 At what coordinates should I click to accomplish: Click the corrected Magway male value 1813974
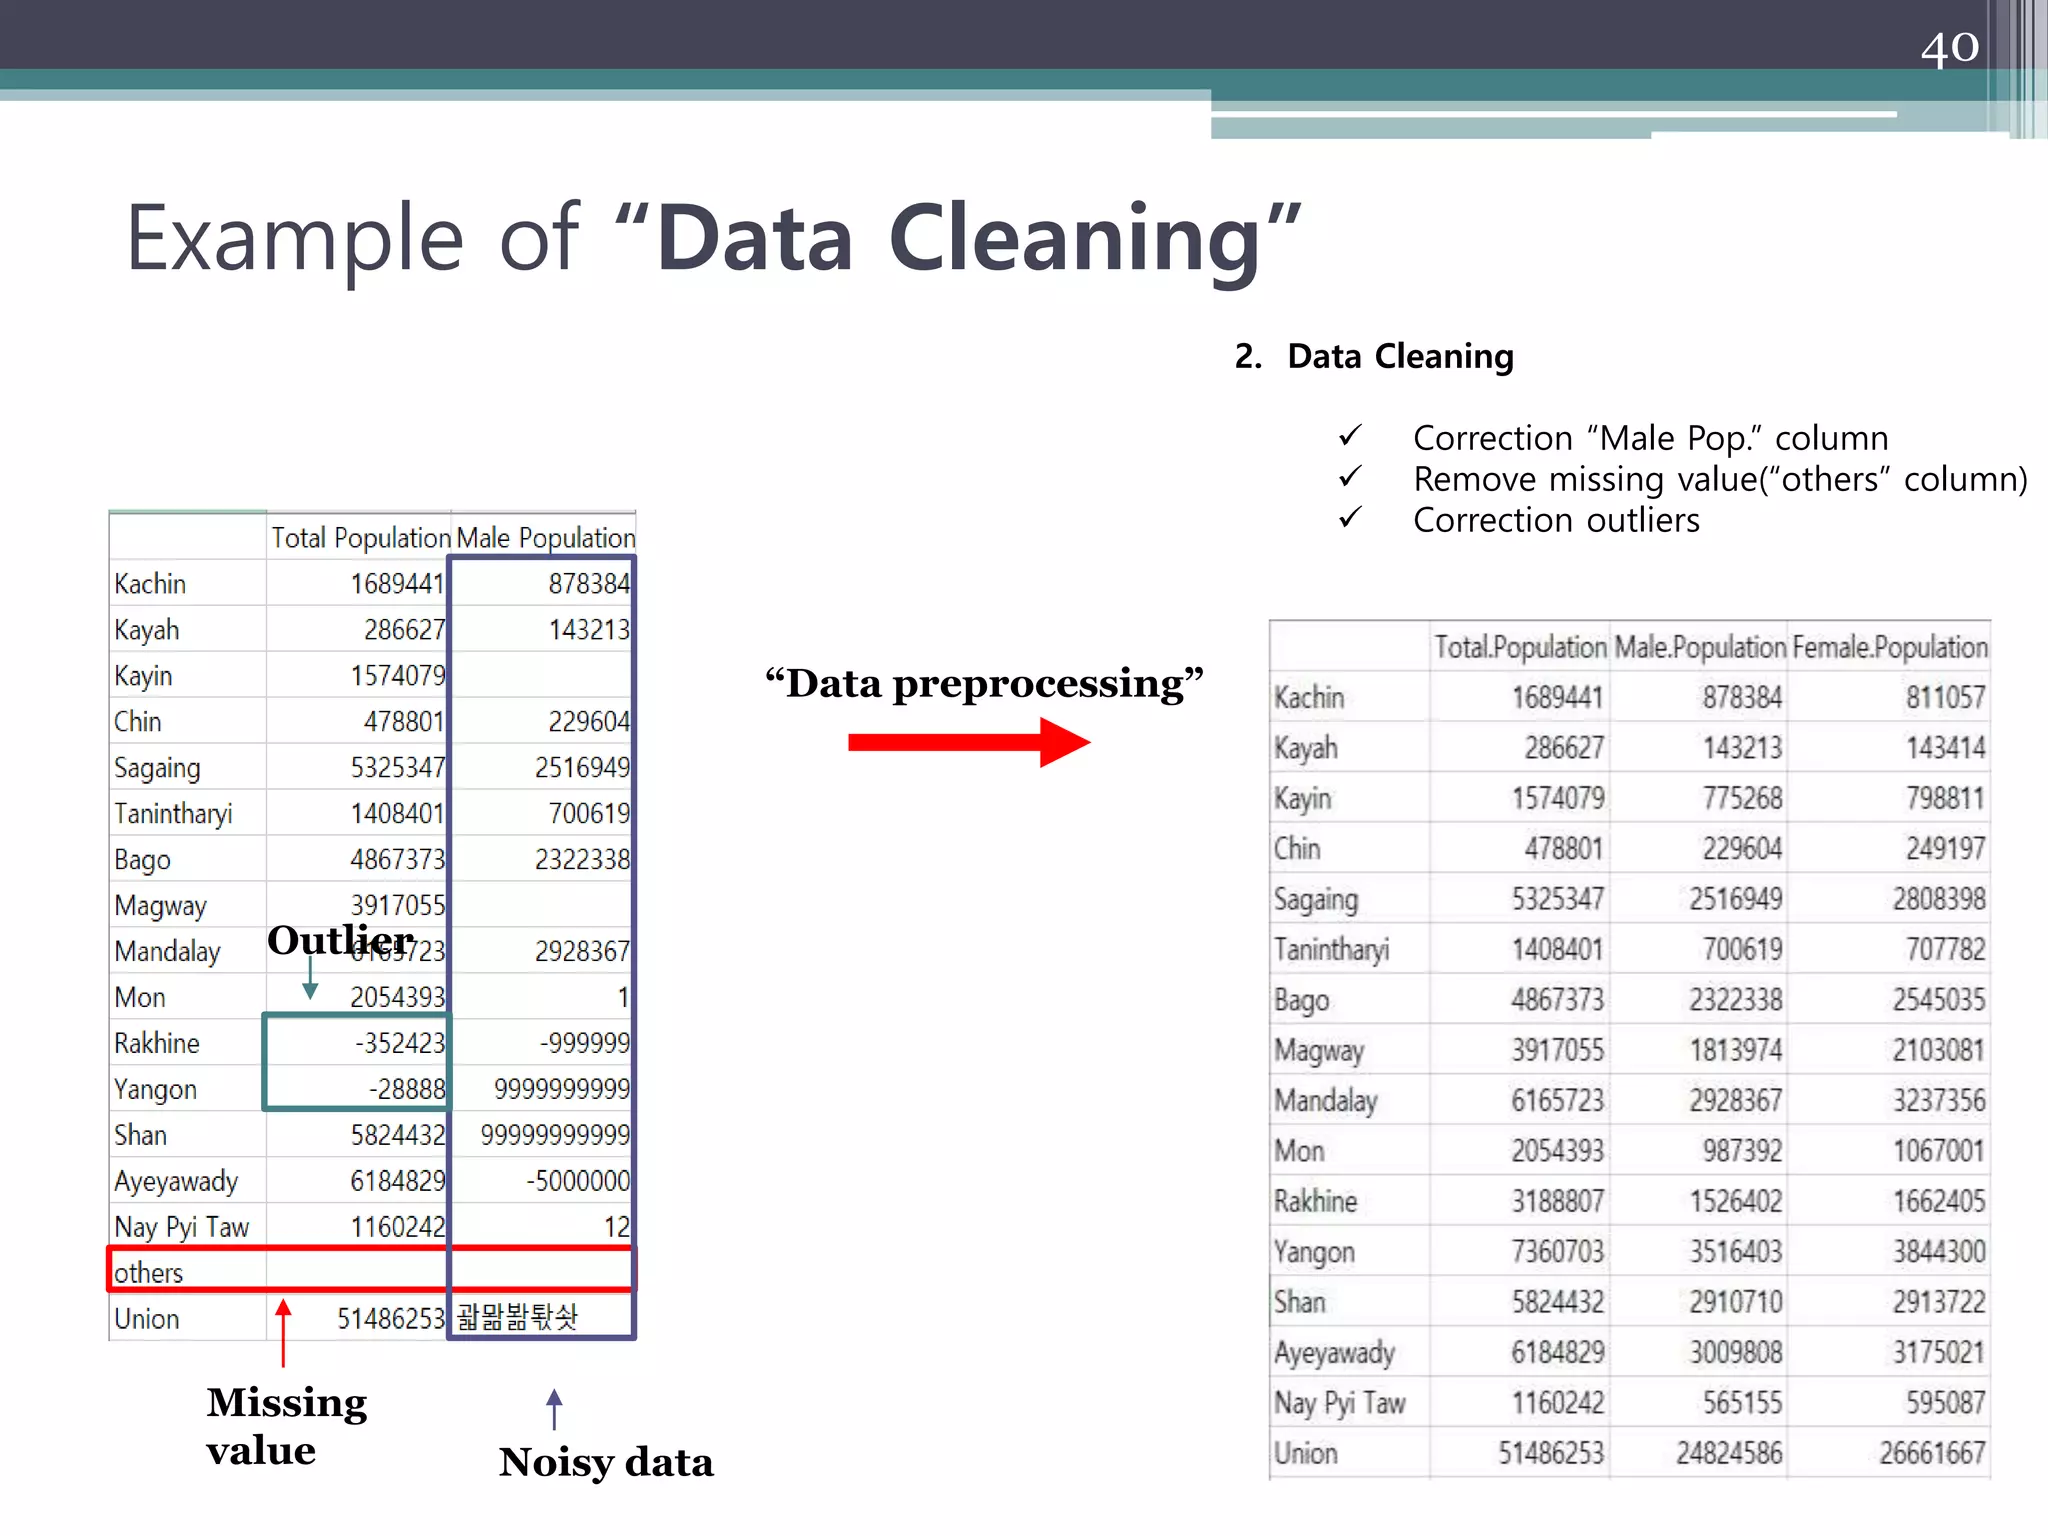1735,1050
